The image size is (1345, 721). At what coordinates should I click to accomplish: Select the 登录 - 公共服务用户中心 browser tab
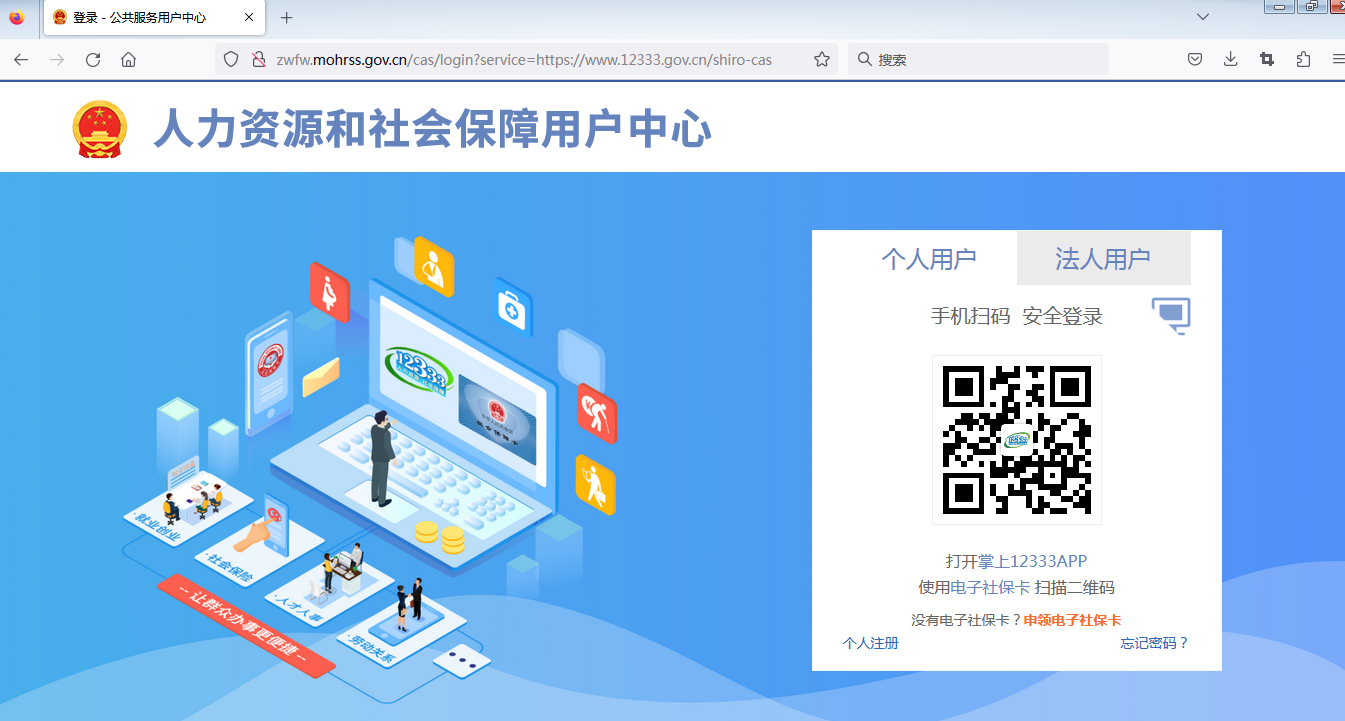click(155, 18)
